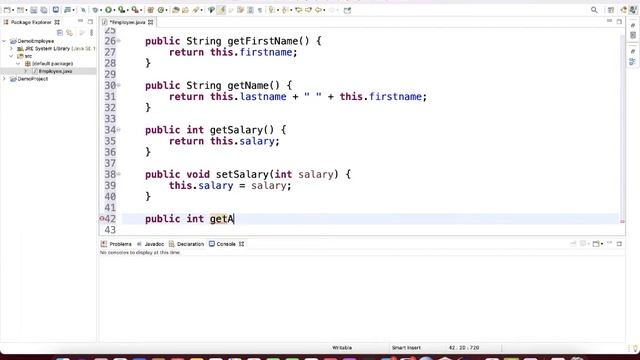
Task: Select the DemoProject project
Action: coord(32,79)
